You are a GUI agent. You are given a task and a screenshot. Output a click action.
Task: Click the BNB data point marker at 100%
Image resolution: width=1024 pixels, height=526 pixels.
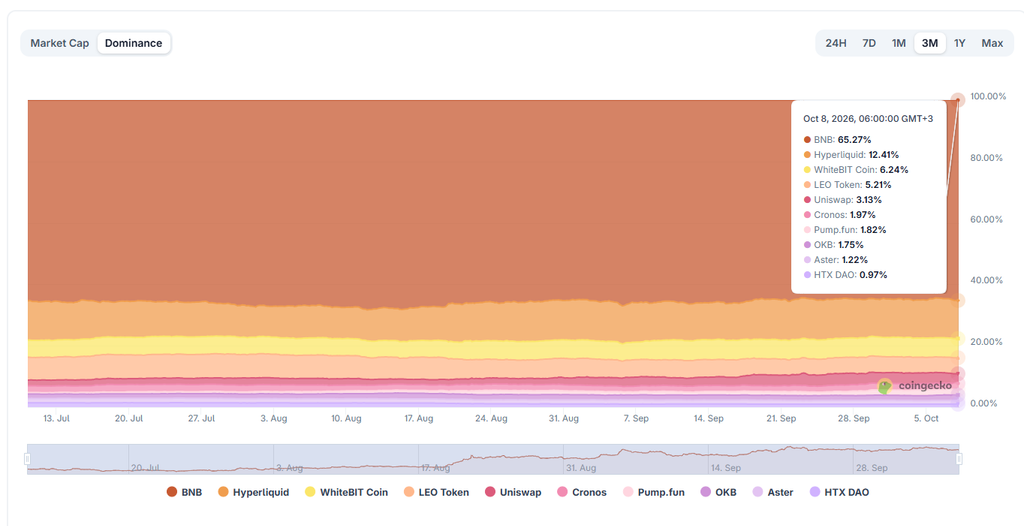tap(958, 100)
